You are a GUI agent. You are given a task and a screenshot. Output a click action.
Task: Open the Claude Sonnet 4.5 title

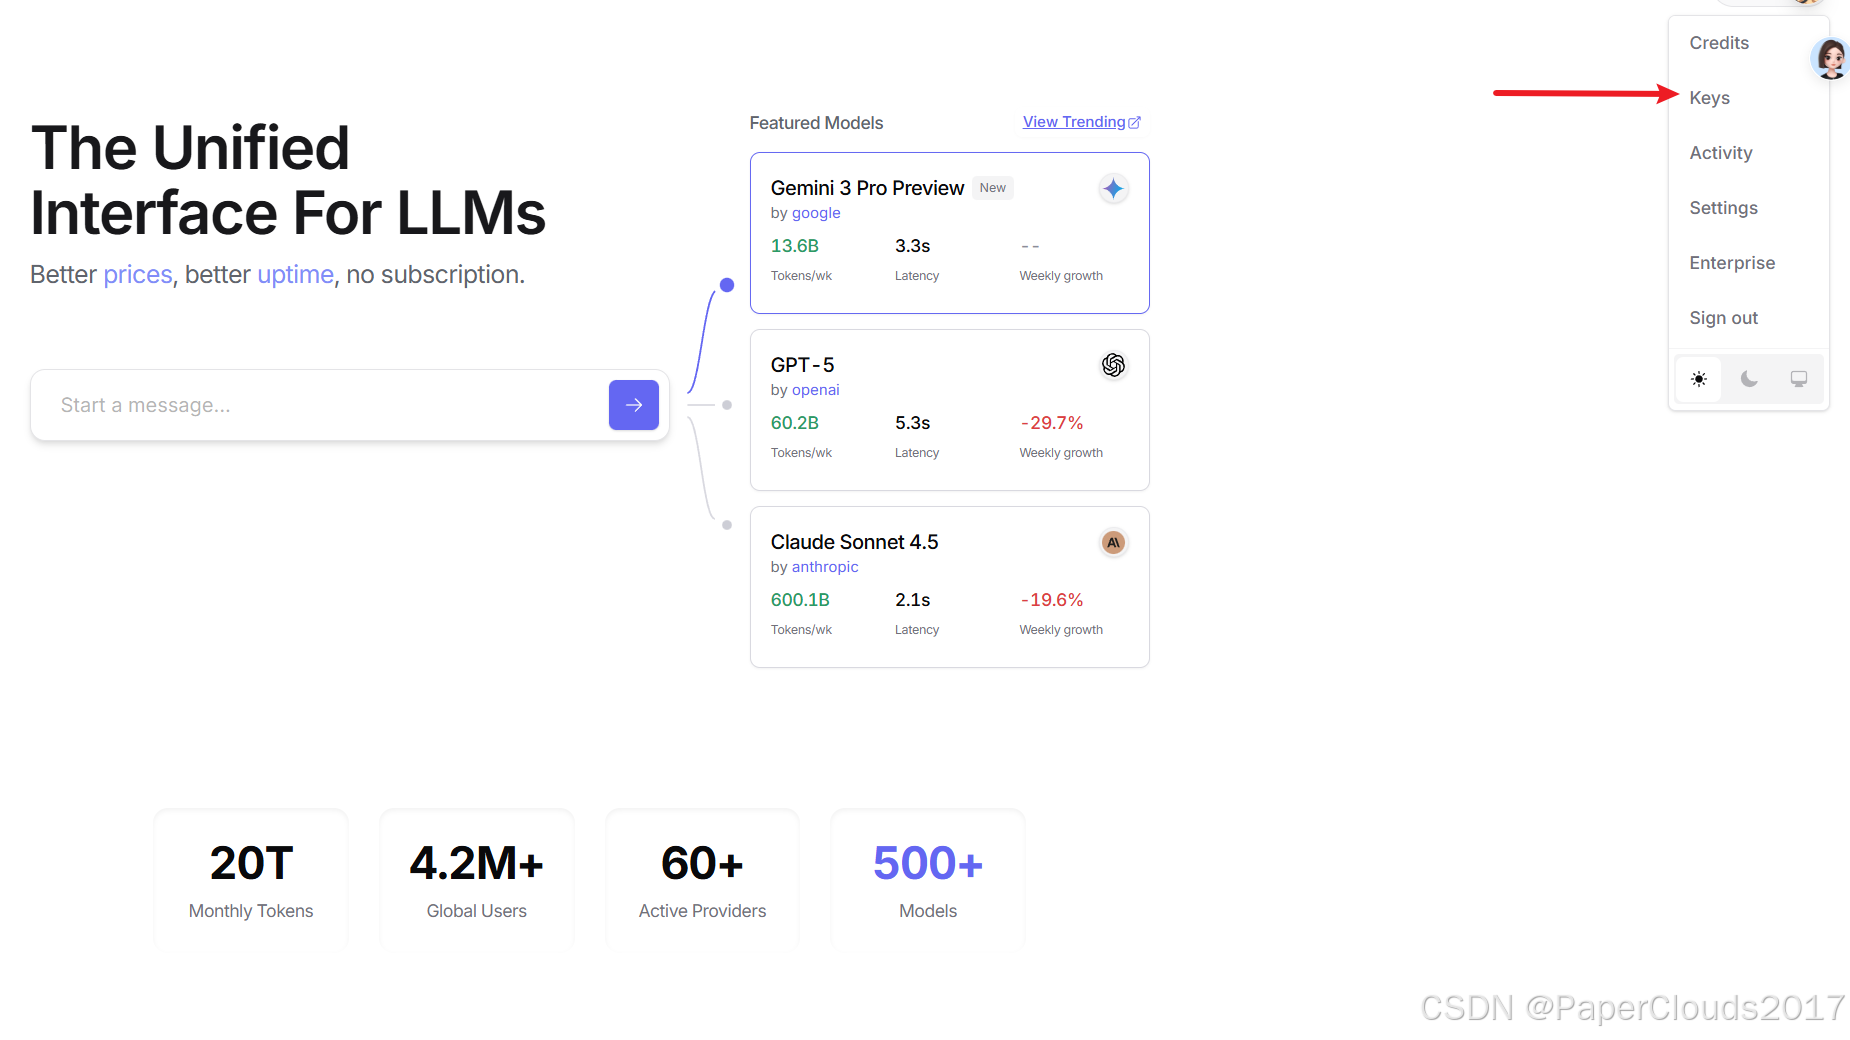click(854, 542)
